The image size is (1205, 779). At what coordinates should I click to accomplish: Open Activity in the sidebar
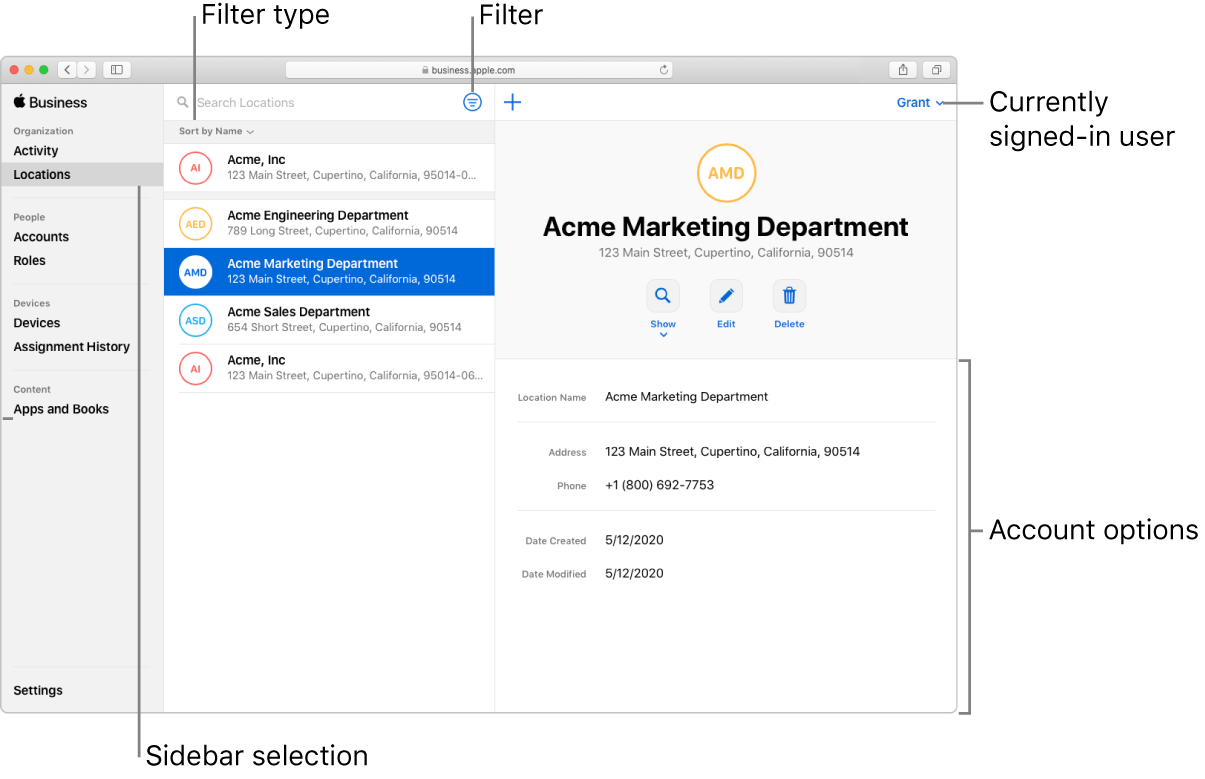tap(36, 151)
